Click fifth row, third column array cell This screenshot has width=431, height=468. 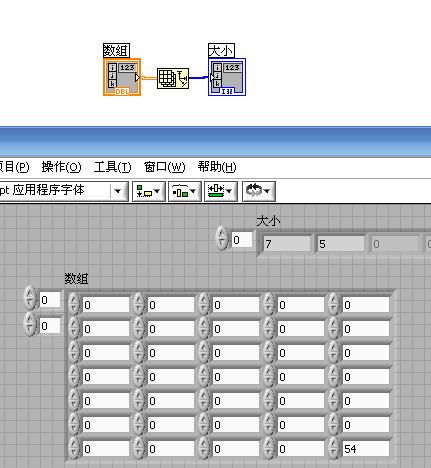(x=235, y=401)
